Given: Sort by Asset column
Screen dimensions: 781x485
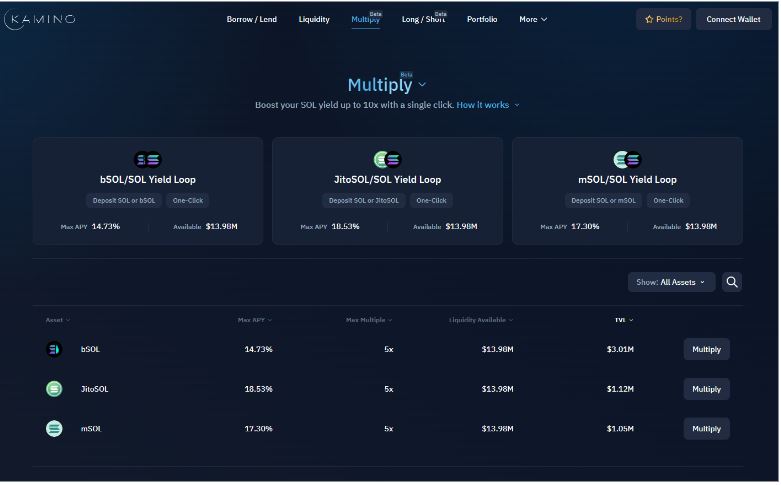Looking at the screenshot, I should [58, 320].
